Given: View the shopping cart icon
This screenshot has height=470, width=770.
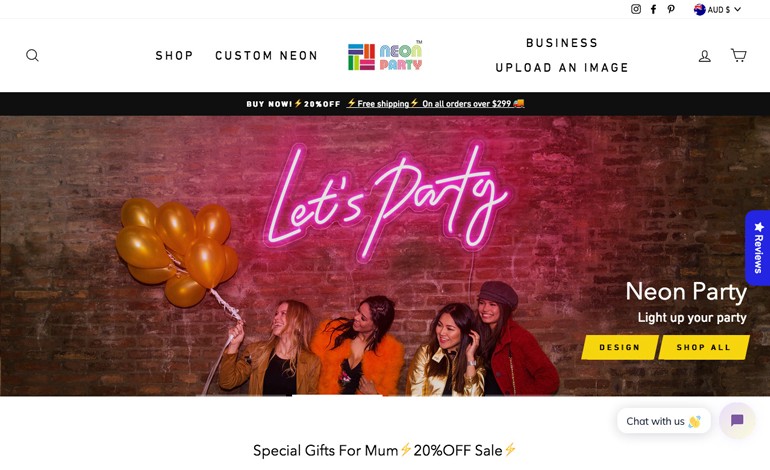Looking at the screenshot, I should (x=739, y=55).
